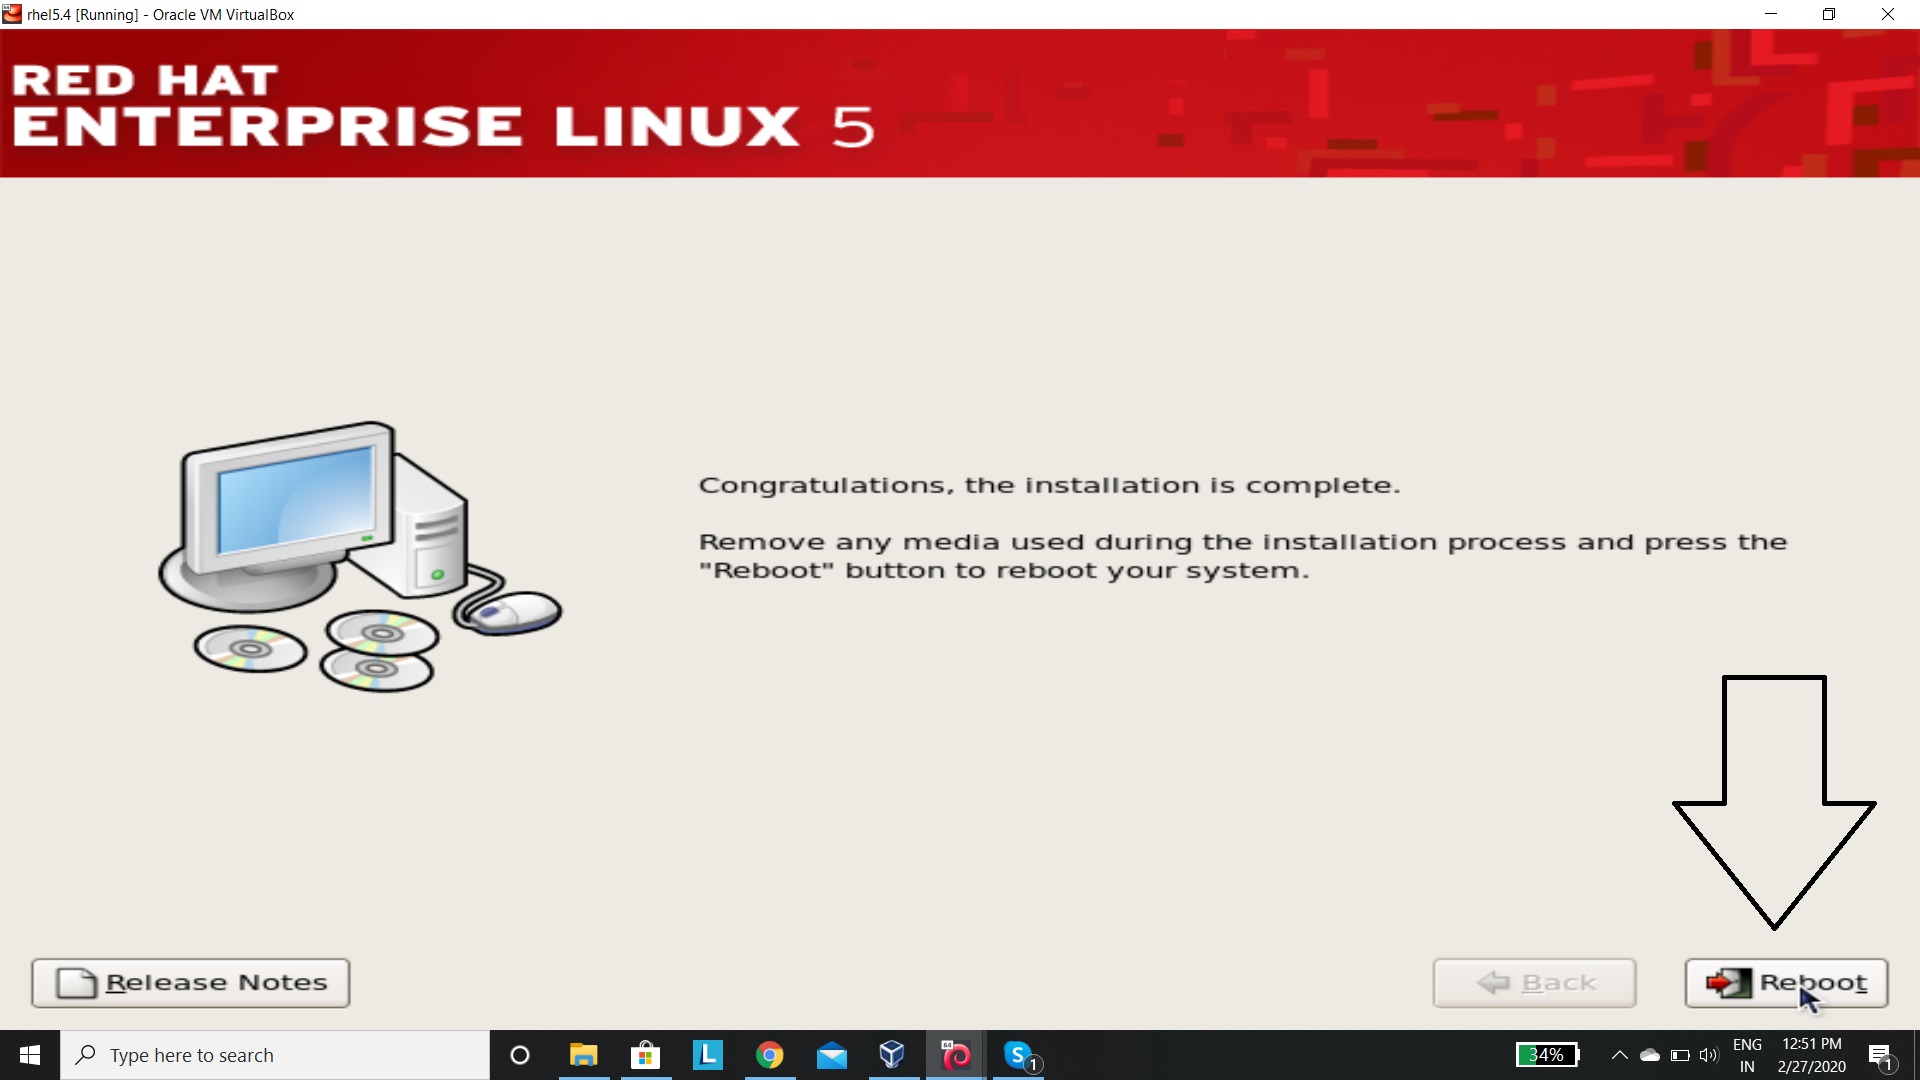Launch Microsoft Store from taskbar
Screen dimensions: 1920x1080
point(645,1055)
